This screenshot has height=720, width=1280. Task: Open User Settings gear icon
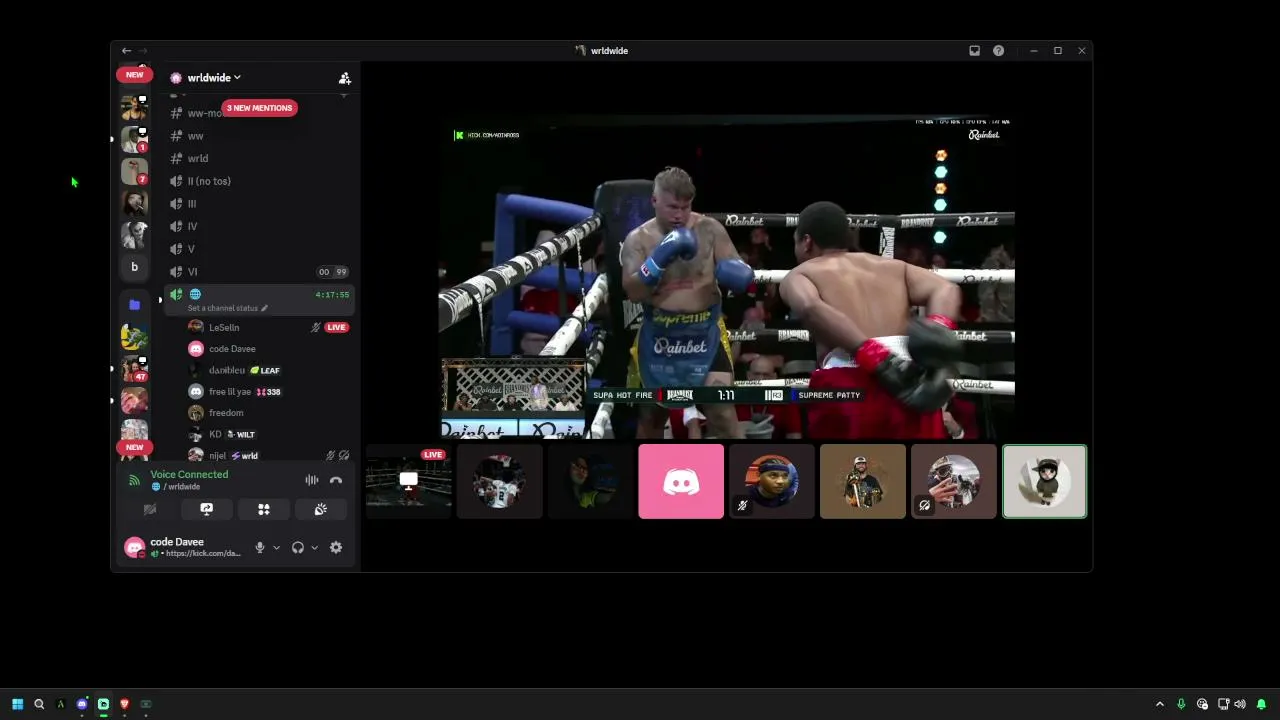point(336,547)
